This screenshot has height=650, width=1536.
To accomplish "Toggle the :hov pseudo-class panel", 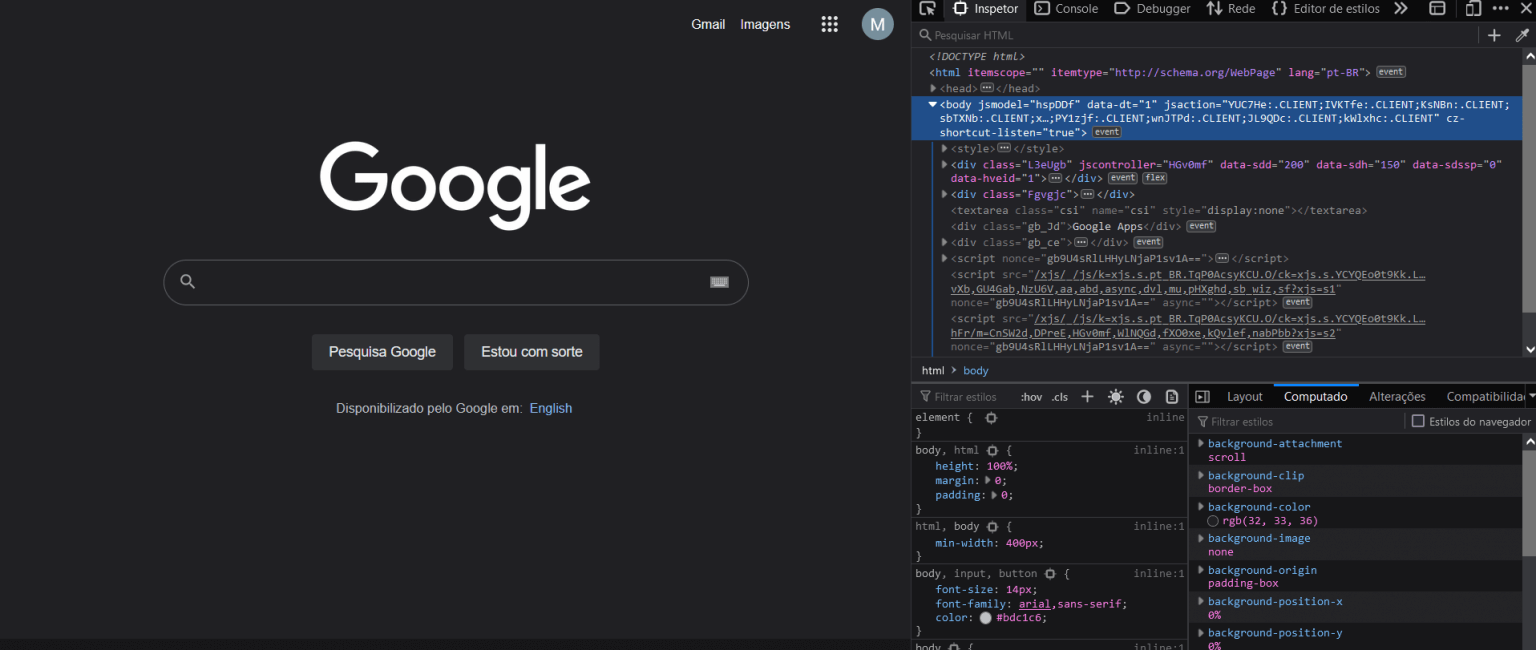I will coord(1031,396).
